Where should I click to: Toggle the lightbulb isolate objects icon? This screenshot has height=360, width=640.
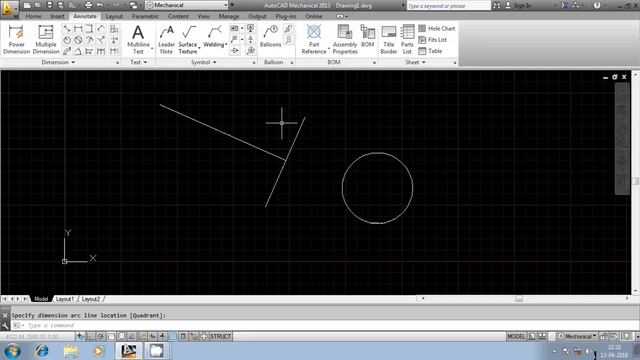point(627,336)
